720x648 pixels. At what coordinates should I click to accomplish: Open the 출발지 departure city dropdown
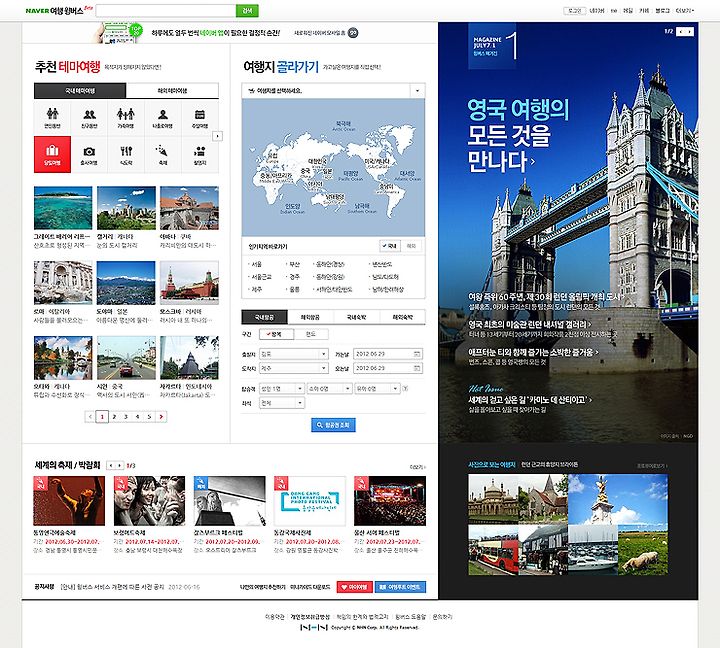294,354
